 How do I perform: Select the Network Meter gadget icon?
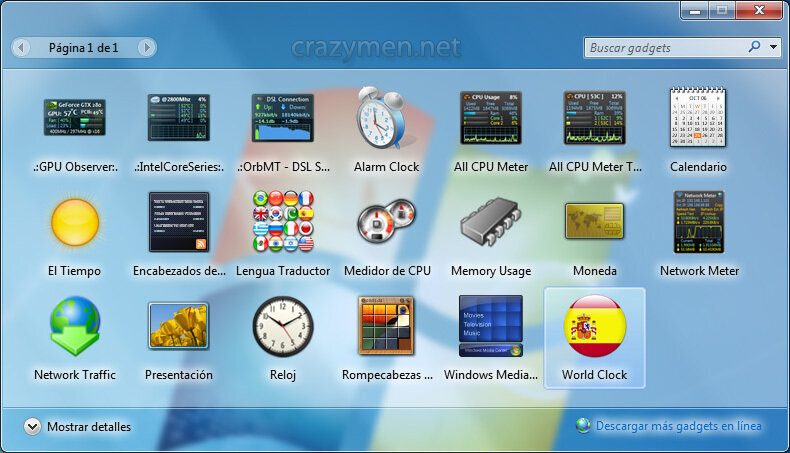[699, 222]
